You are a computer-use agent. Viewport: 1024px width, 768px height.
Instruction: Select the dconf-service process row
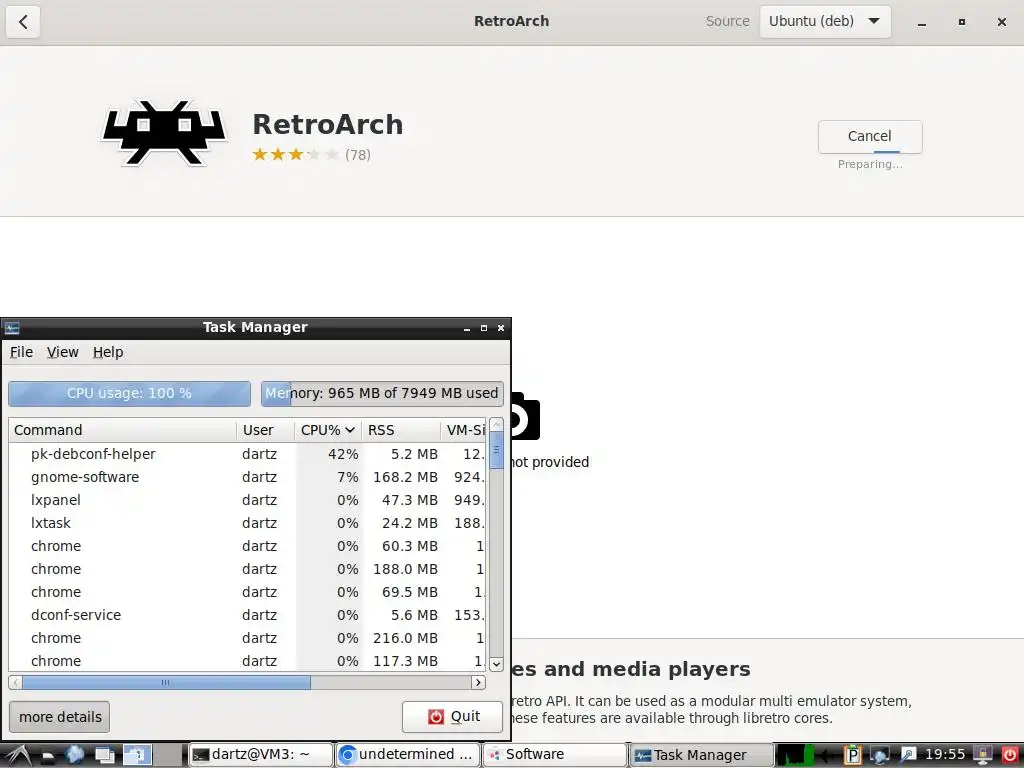point(248,615)
